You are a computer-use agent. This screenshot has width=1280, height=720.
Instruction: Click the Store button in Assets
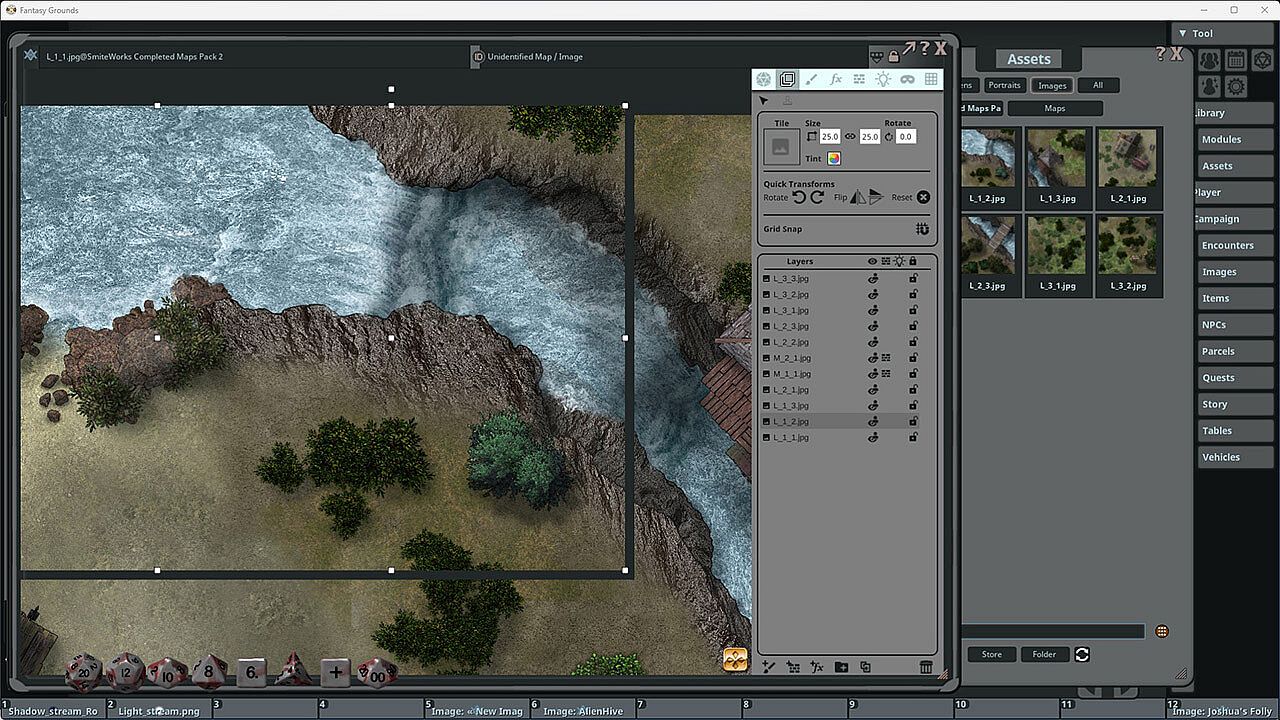(x=991, y=654)
